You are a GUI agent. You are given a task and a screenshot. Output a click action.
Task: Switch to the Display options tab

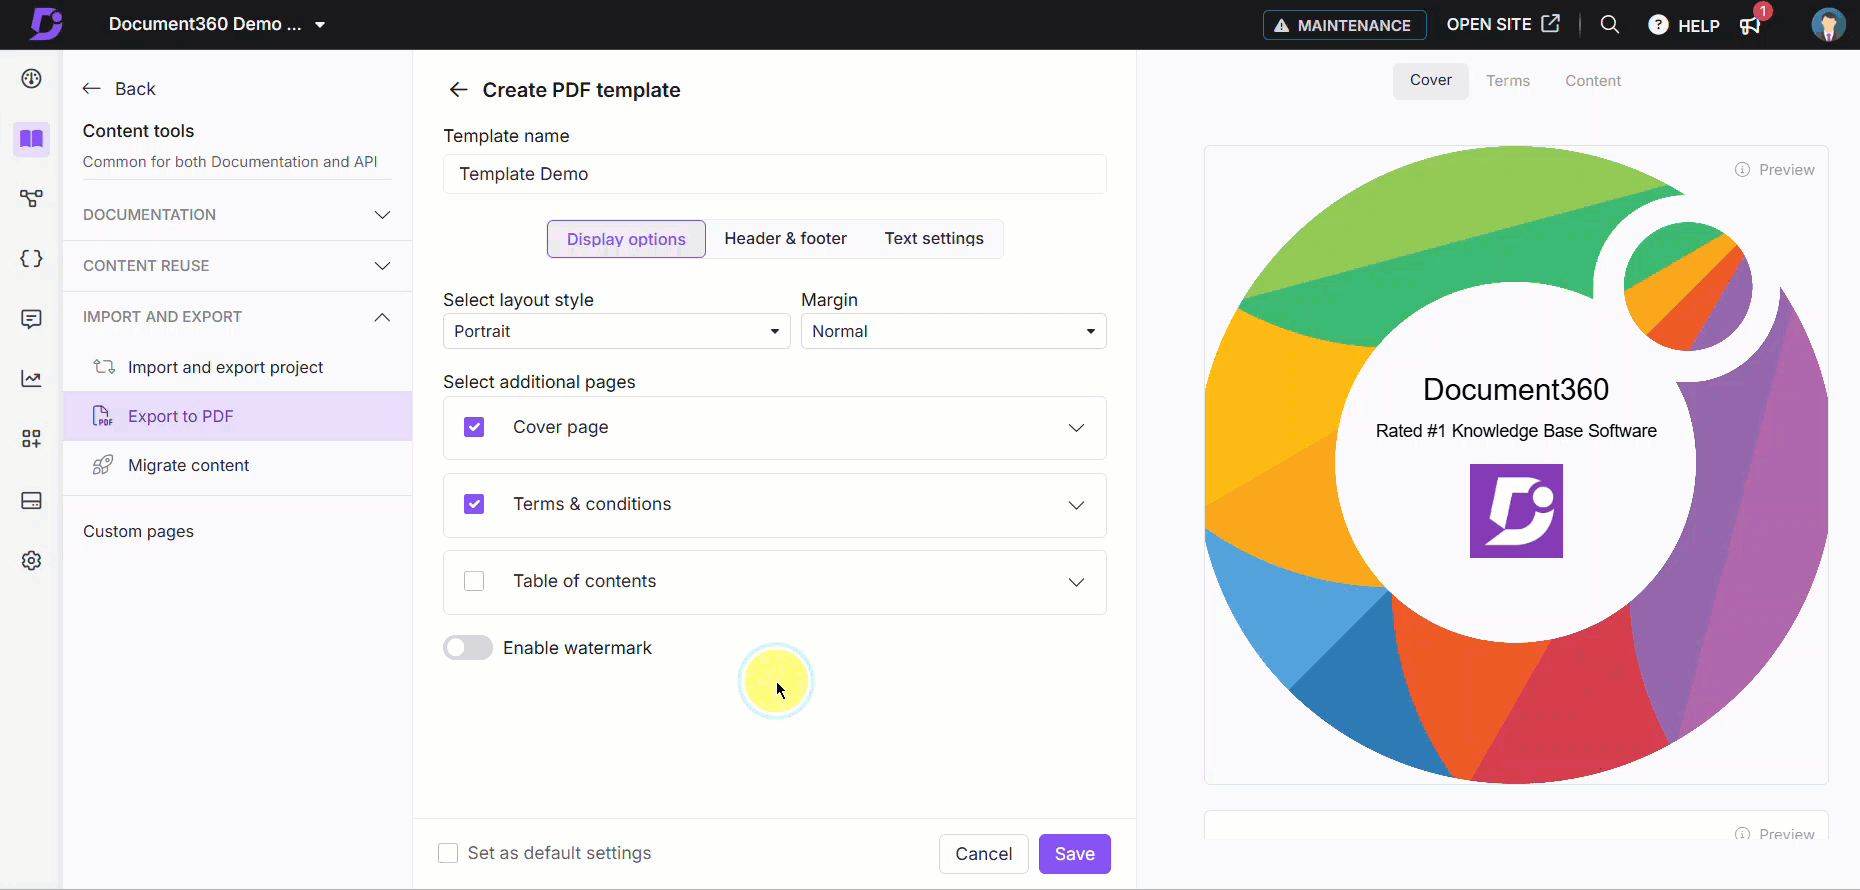pos(626,239)
